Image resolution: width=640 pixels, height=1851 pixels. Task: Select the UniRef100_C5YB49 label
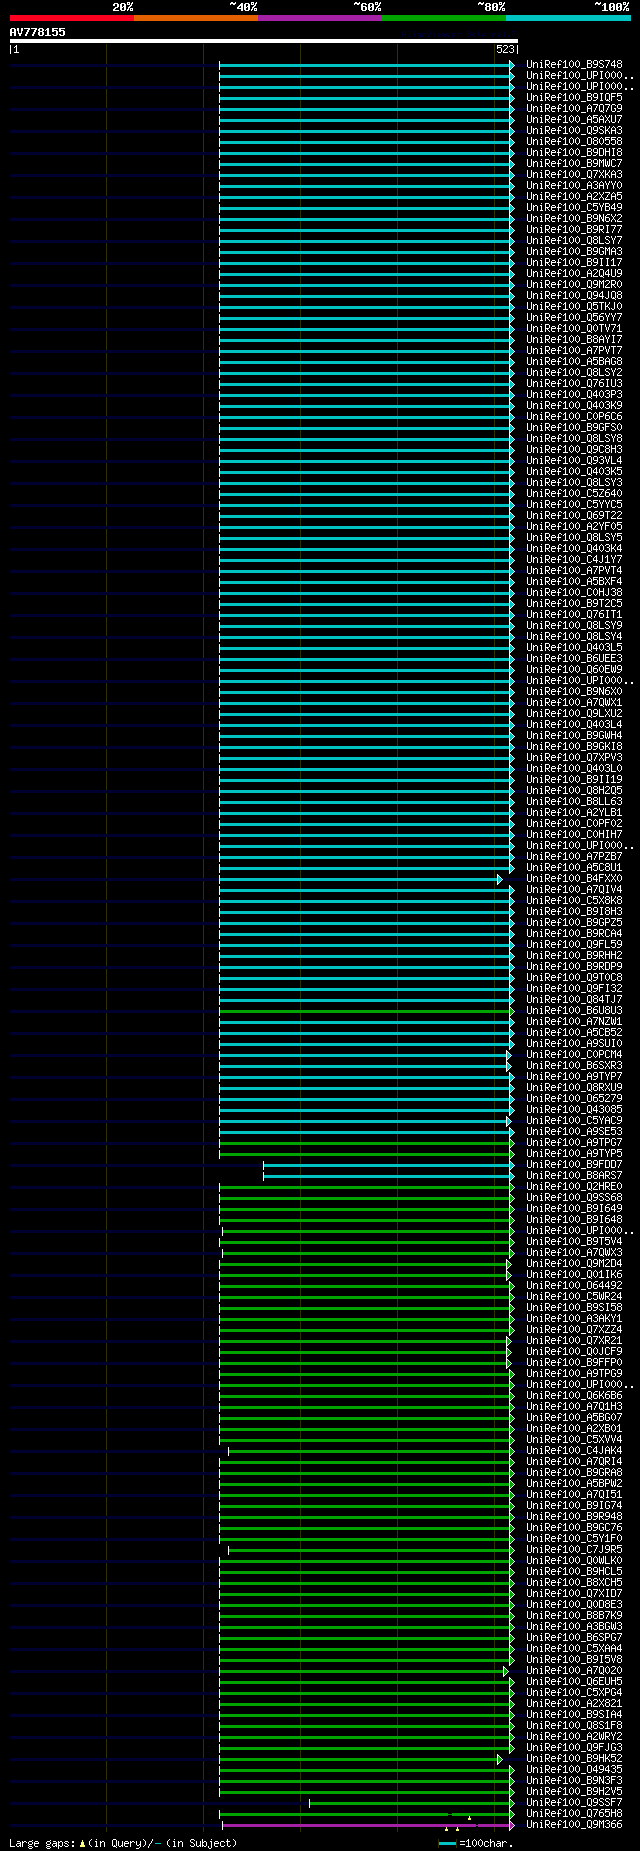[x=574, y=208]
